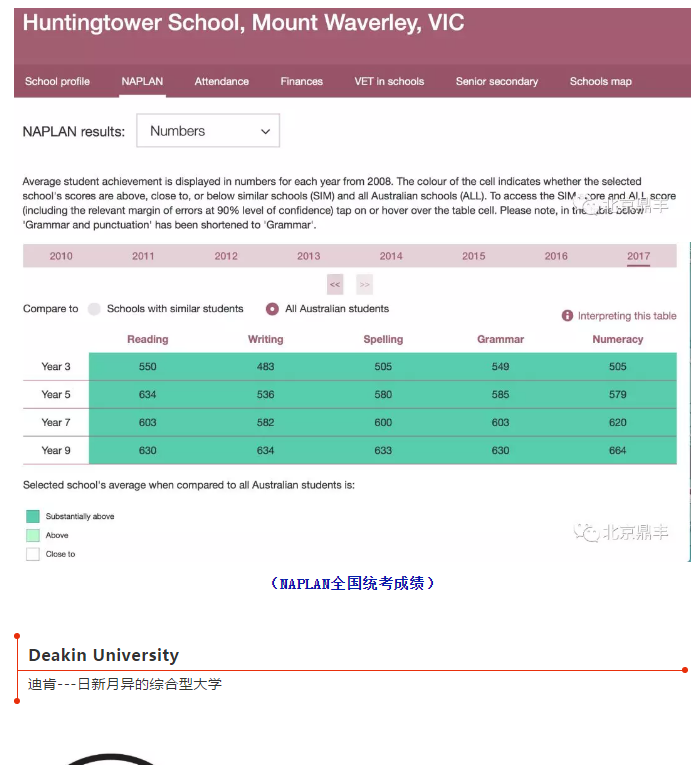
Task: Click the previous years arrow button
Action: (335, 284)
